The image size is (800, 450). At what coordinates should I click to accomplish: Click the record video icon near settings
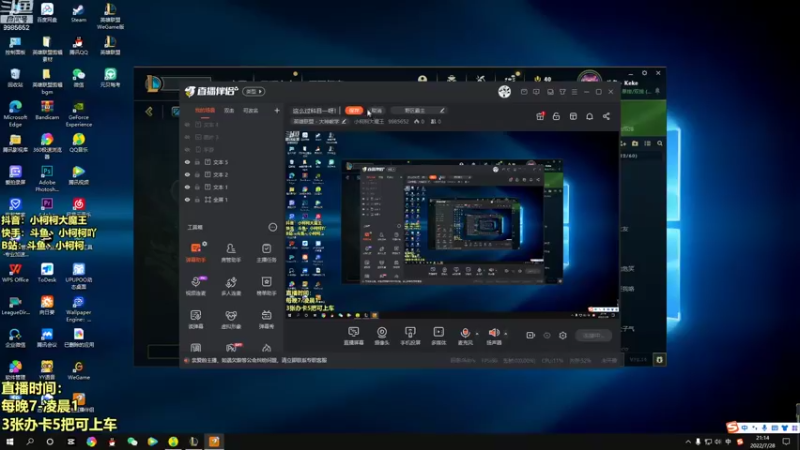tap(531, 335)
